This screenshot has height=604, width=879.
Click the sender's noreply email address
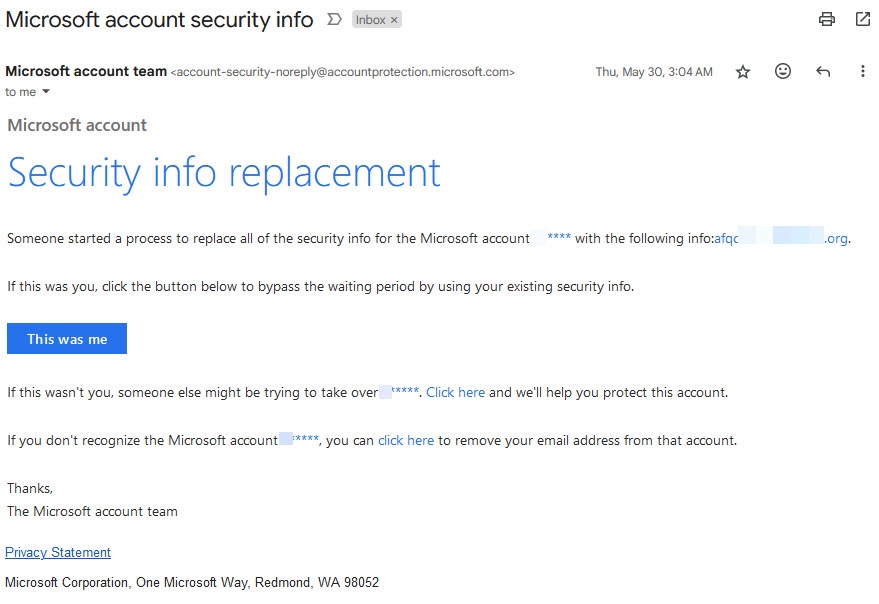(342, 72)
